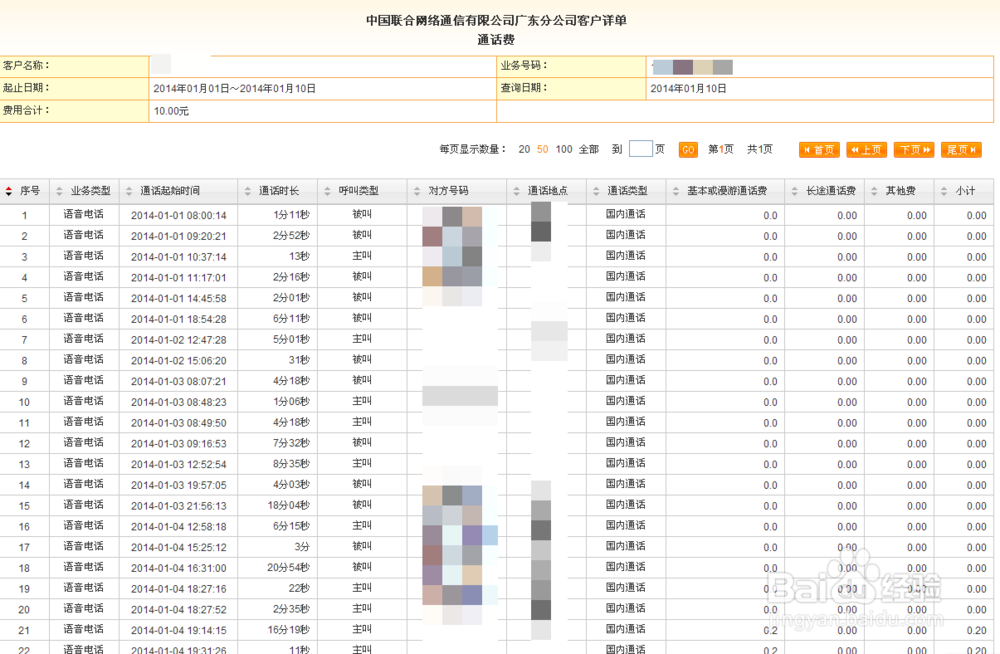
Task: Click the call duration 20分54秒
Action: pyautogui.click(x=288, y=568)
